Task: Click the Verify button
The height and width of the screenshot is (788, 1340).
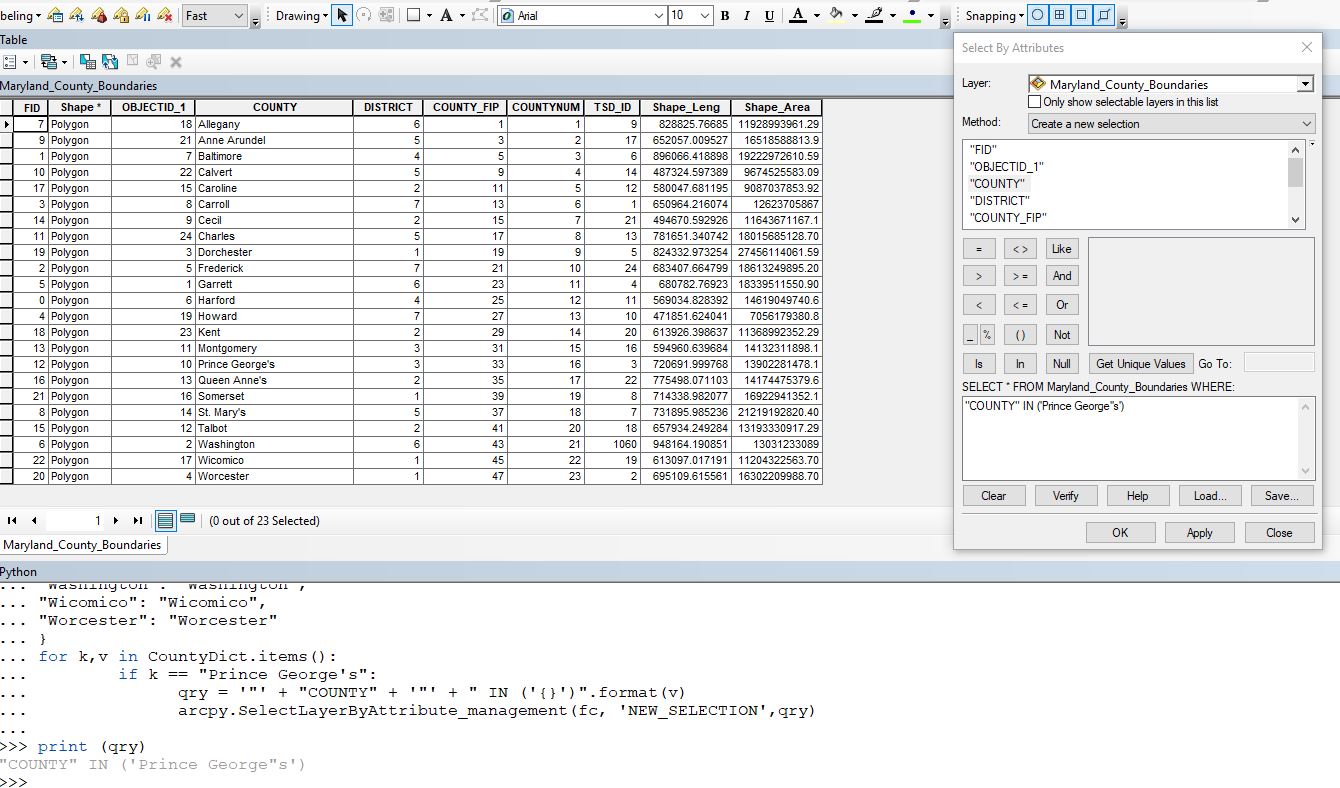Action: 1065,496
